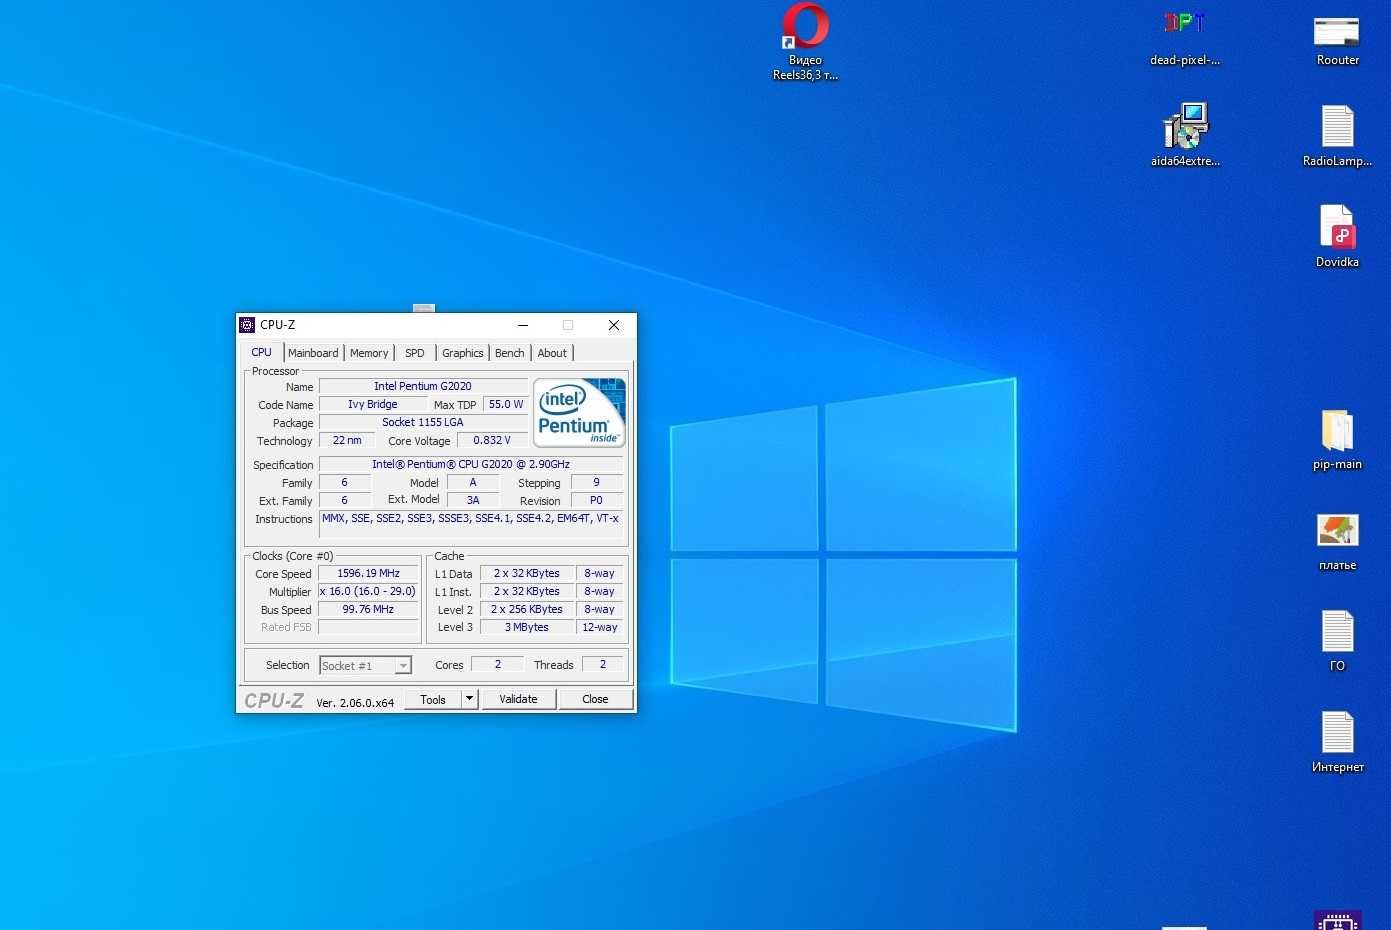This screenshot has height=930, width=1391.
Task: Click the L1 Data 2 x 32 KBytes value
Action: click(527, 573)
